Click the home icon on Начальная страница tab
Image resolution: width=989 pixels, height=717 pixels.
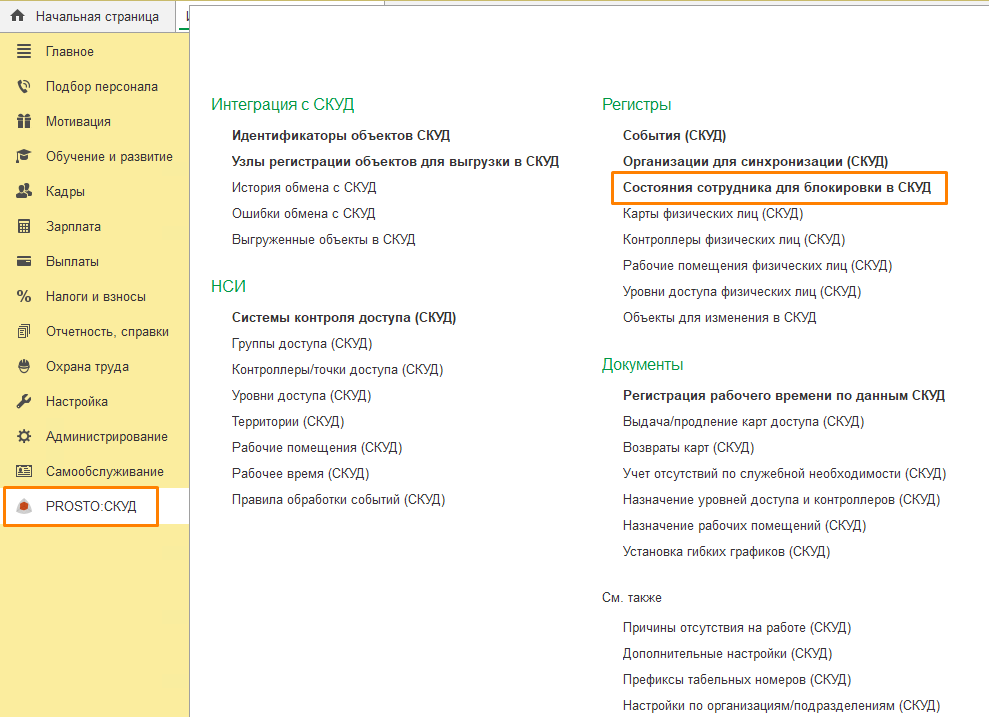coord(17,17)
